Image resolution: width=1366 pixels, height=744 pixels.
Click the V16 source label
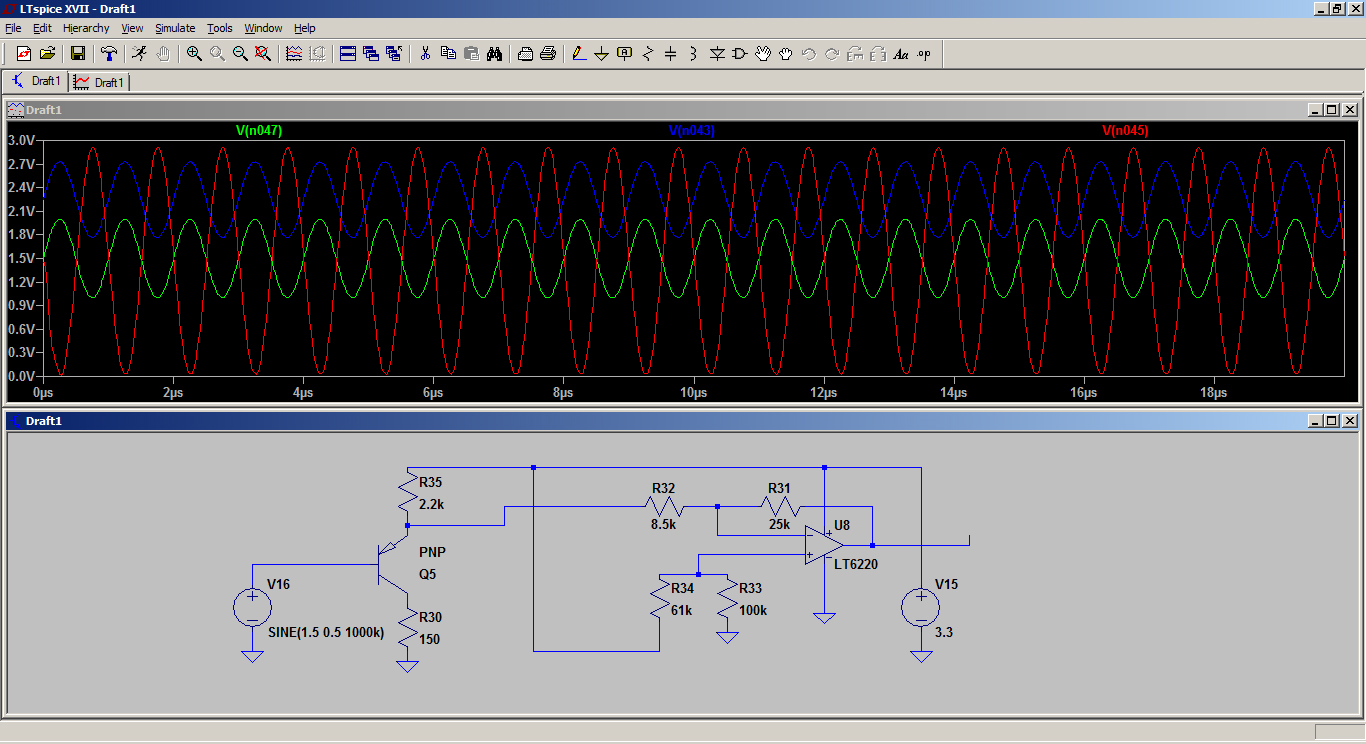tap(279, 584)
